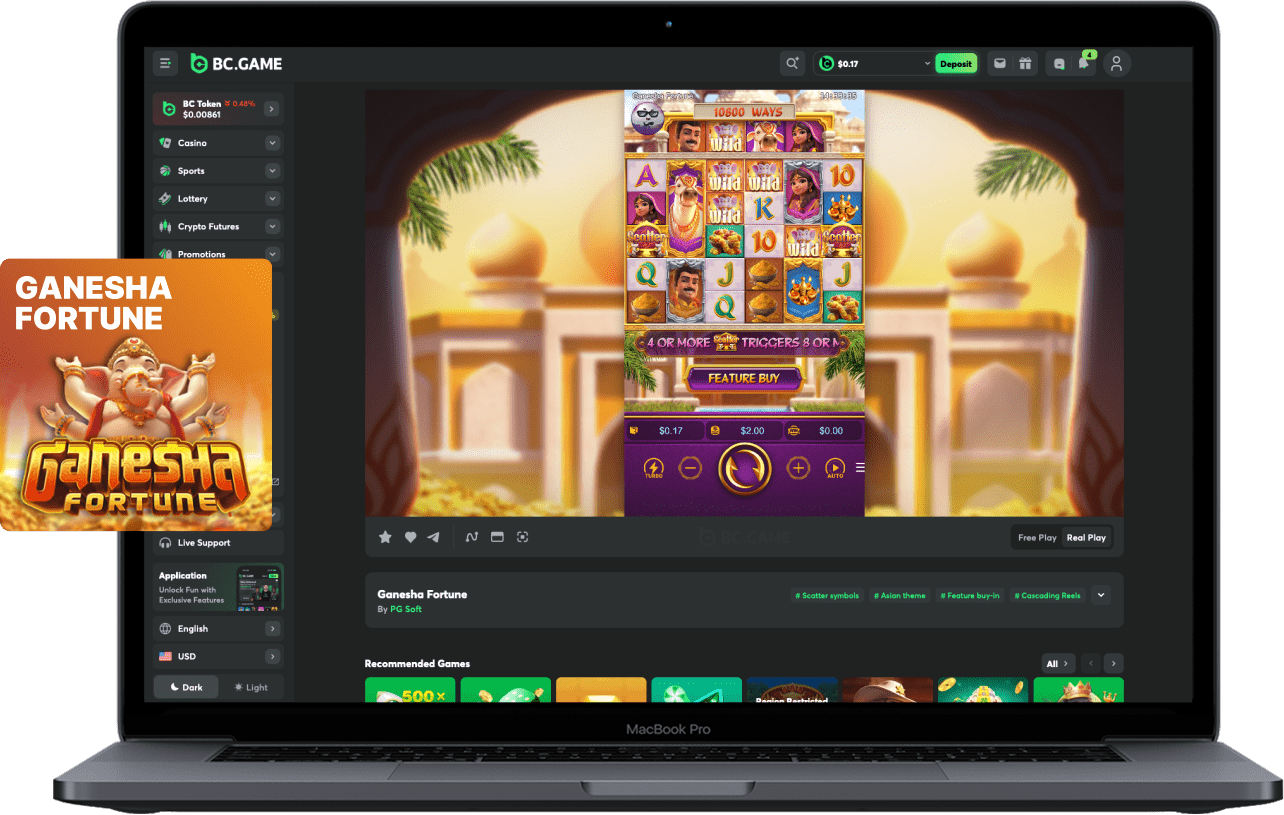Switch to Light theme
The image size is (1284, 815).
[251, 687]
